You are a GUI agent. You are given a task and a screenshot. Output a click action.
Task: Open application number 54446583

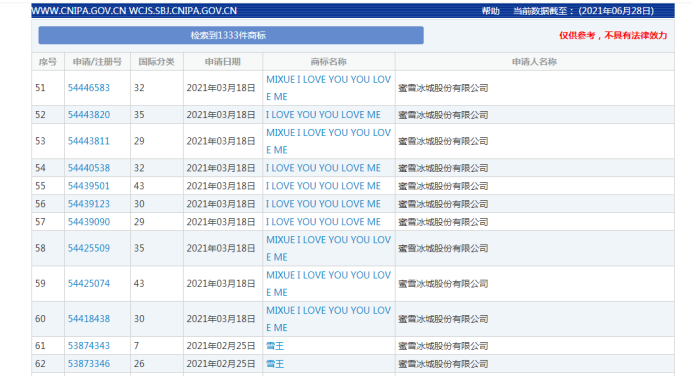pos(89,88)
